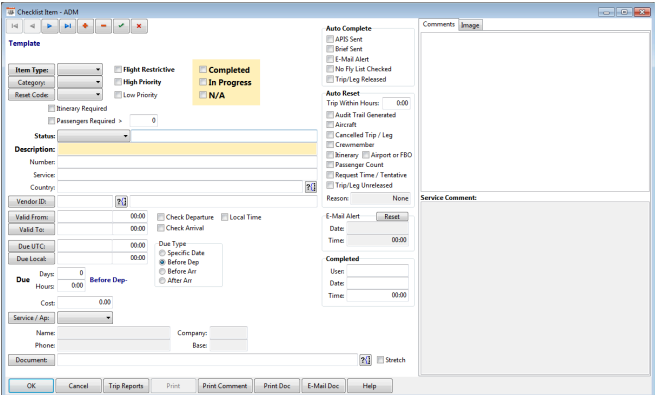Select Before Arr radio button
Screen dimensions: 655x395
tap(162, 271)
